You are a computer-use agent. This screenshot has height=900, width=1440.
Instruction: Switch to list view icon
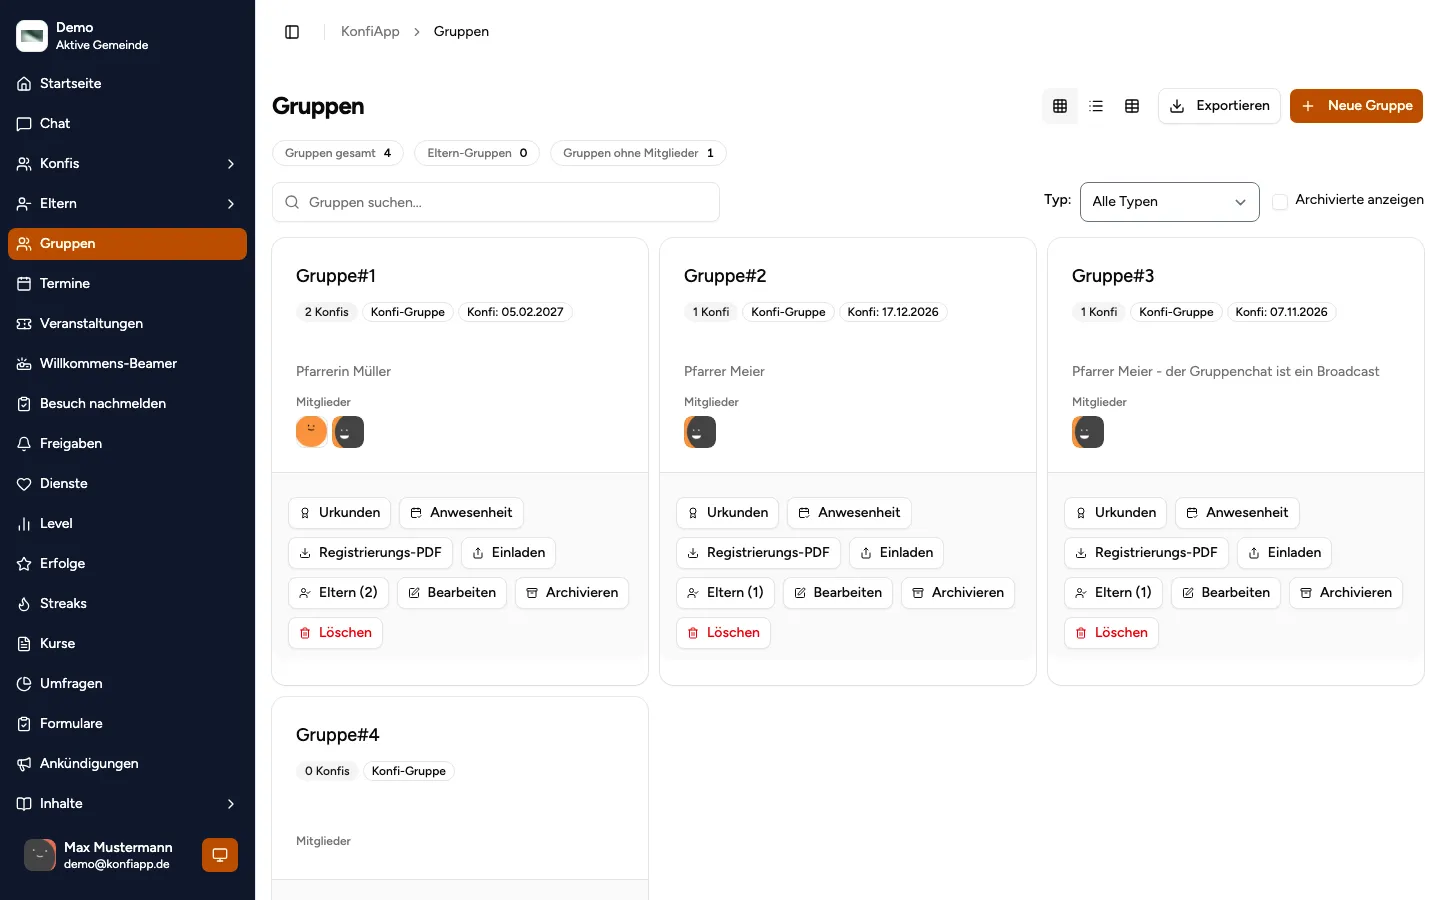tap(1096, 106)
